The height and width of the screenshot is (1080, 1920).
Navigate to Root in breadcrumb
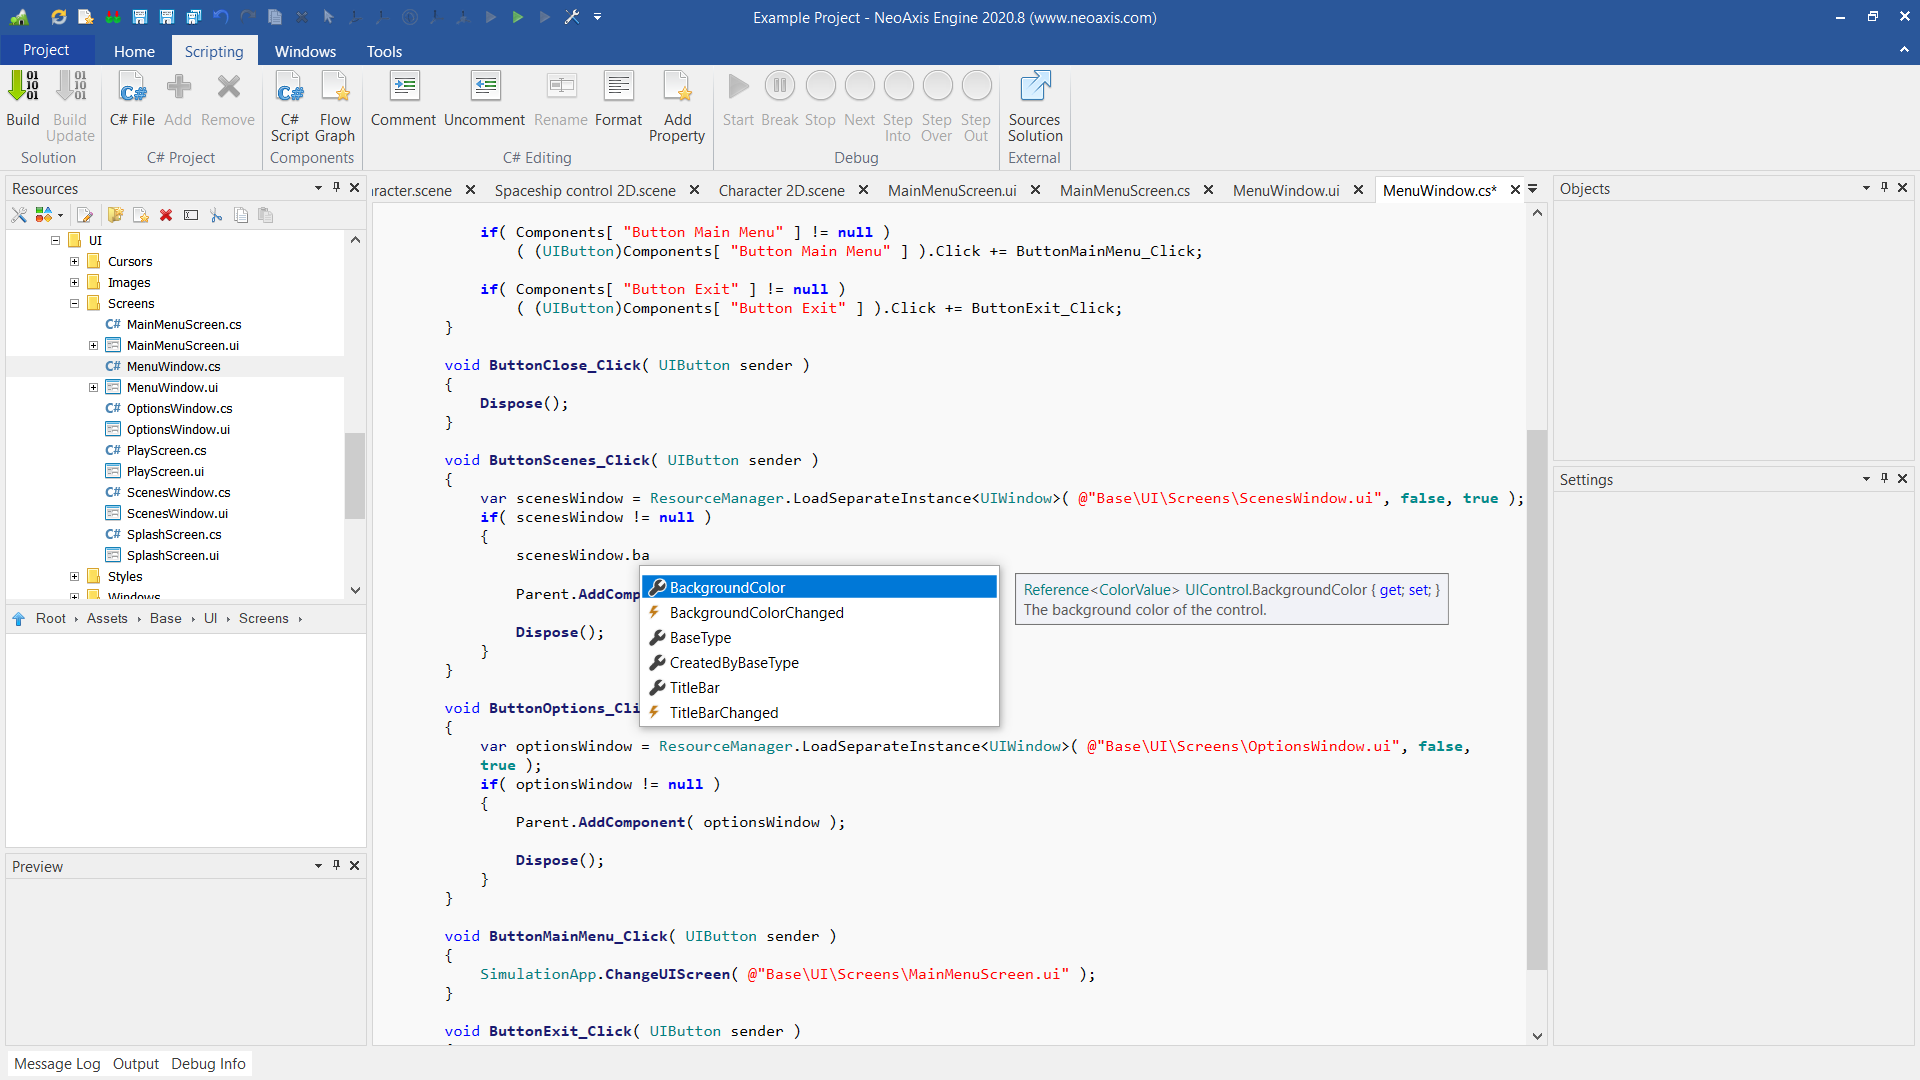pos(51,619)
